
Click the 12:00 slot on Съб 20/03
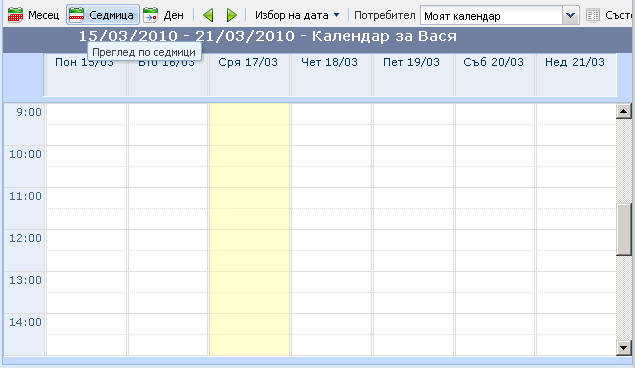pos(495,251)
